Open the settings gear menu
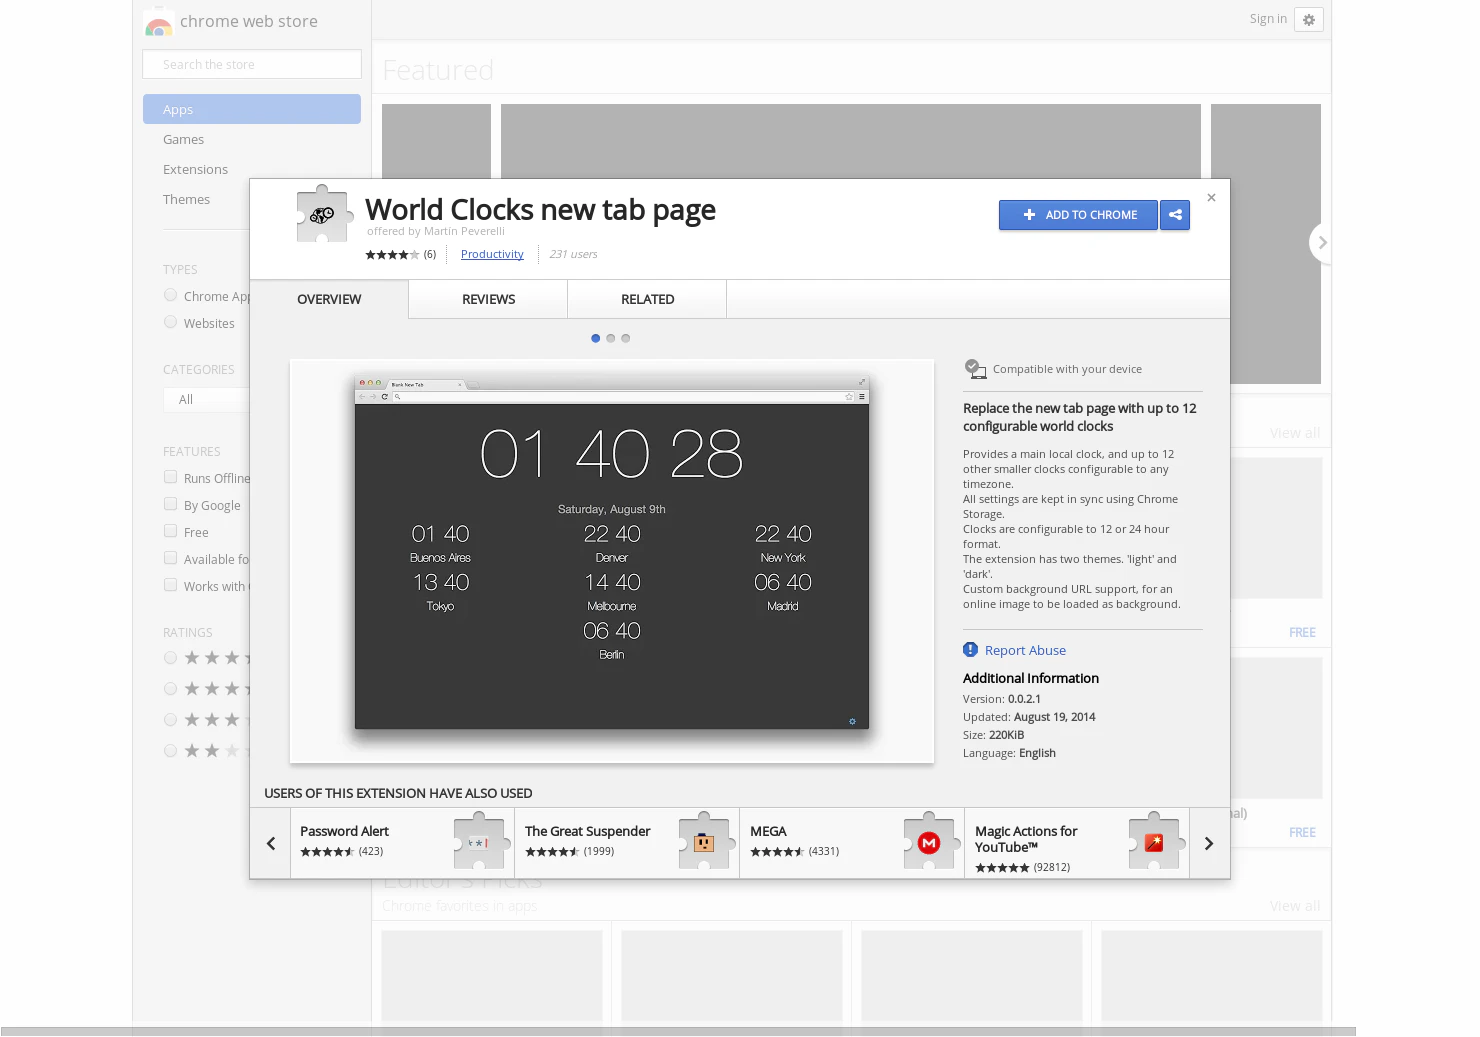 click(1308, 19)
